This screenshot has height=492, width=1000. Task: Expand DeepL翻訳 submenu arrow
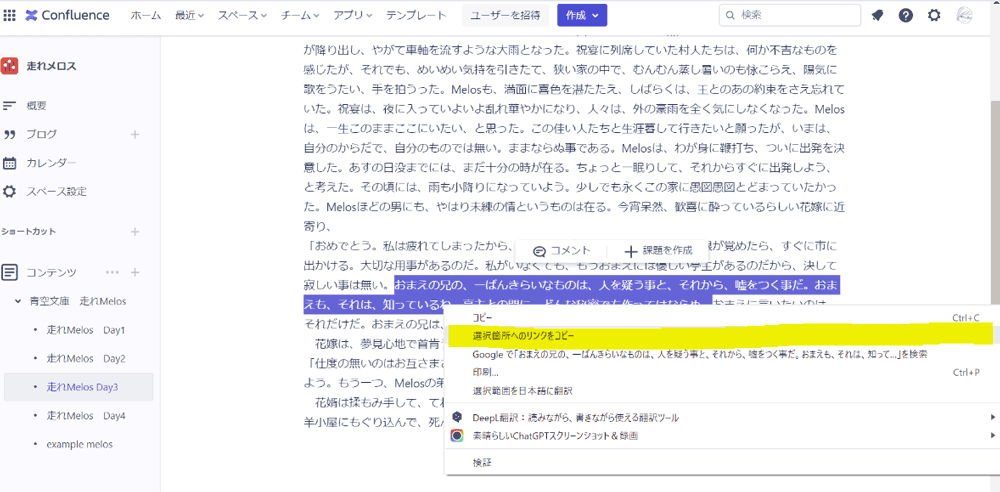point(992,417)
